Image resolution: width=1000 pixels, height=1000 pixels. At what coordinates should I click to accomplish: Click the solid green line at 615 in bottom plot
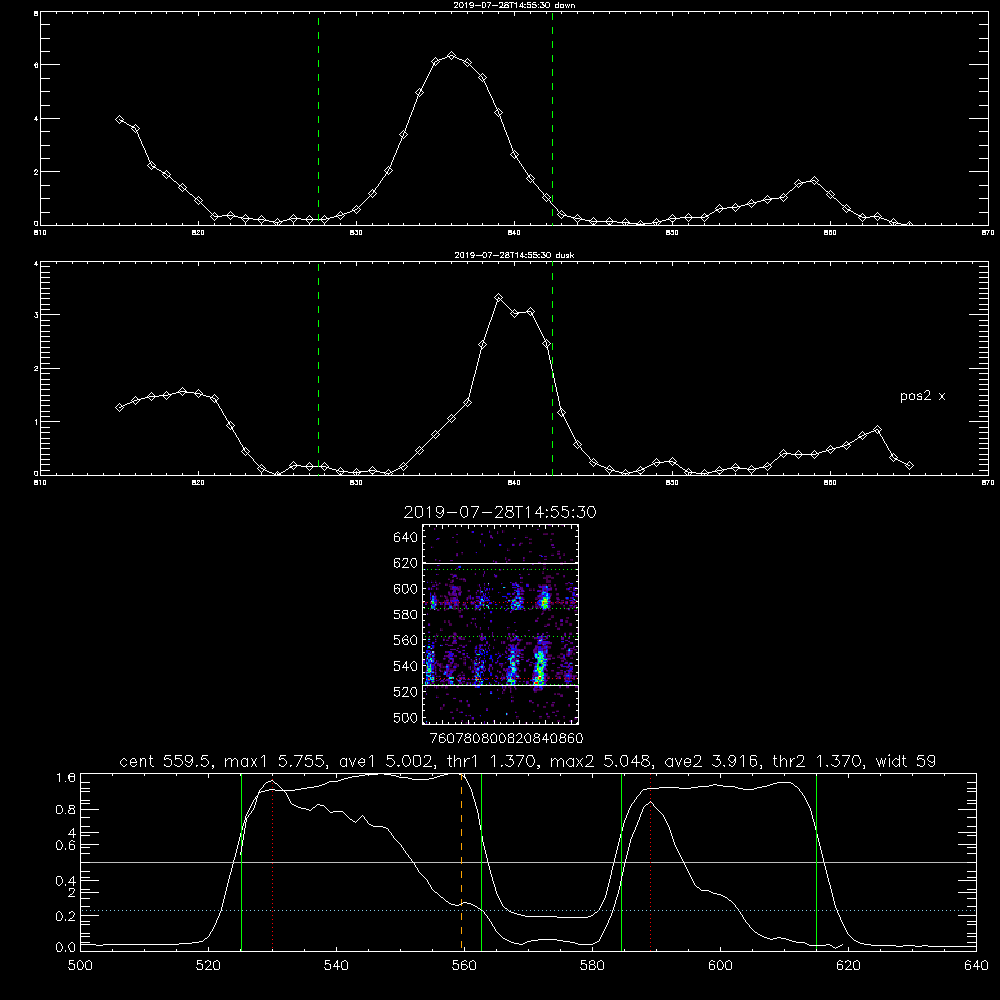point(816,861)
